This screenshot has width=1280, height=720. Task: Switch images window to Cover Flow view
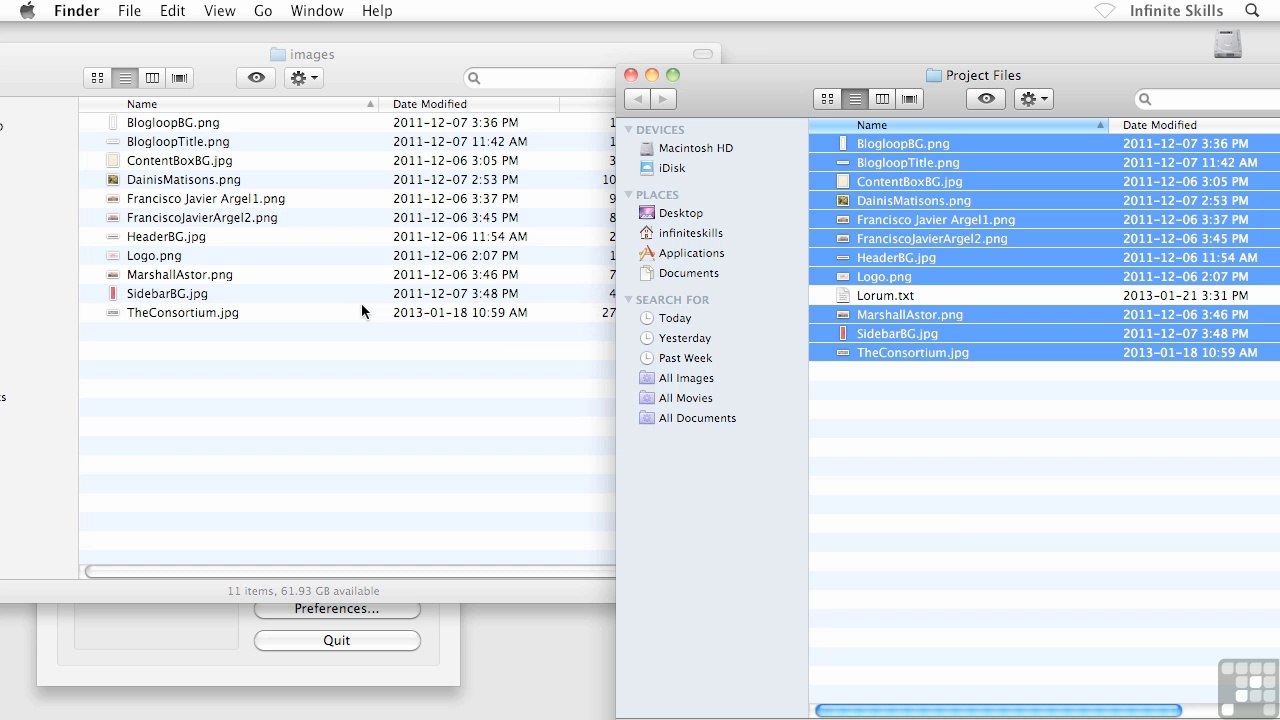(x=179, y=78)
